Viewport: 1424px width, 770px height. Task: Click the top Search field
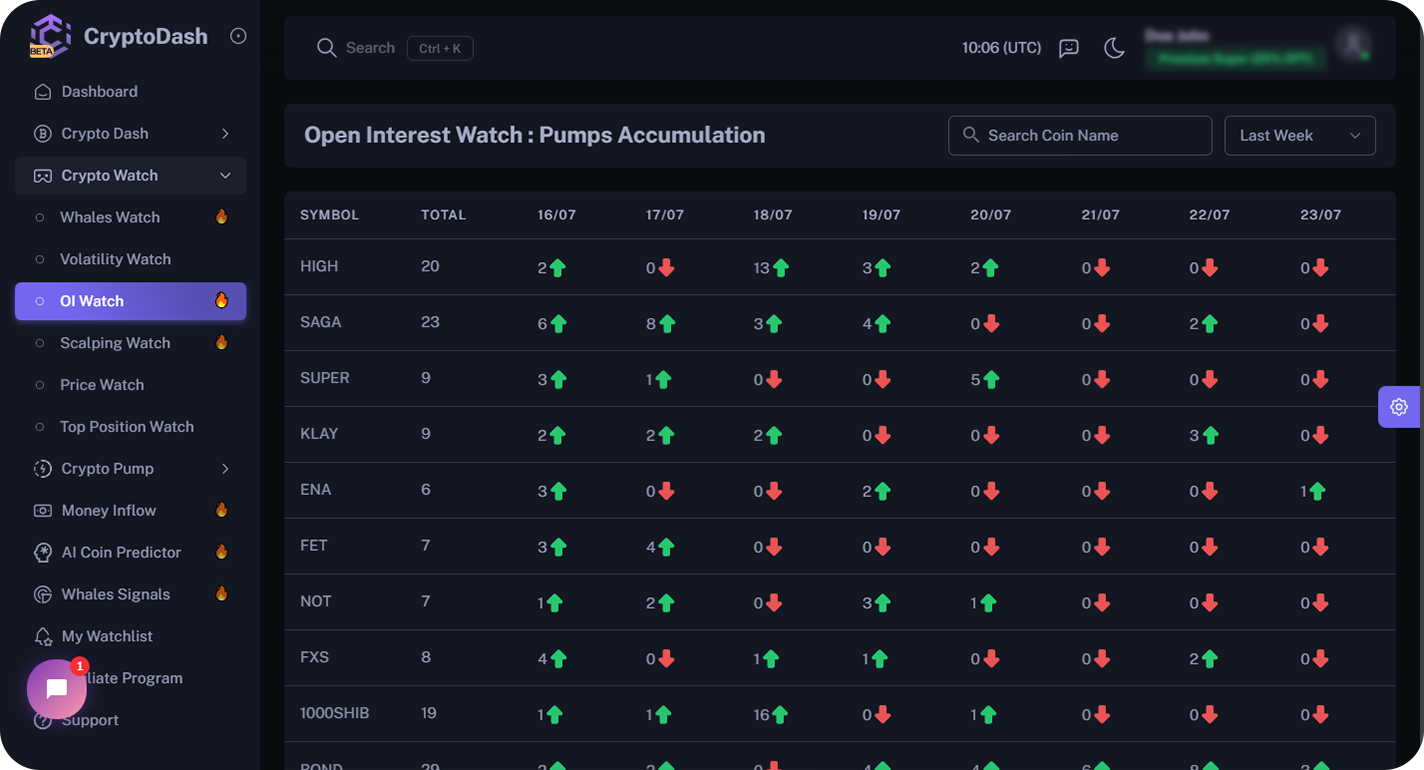pyautogui.click(x=370, y=48)
